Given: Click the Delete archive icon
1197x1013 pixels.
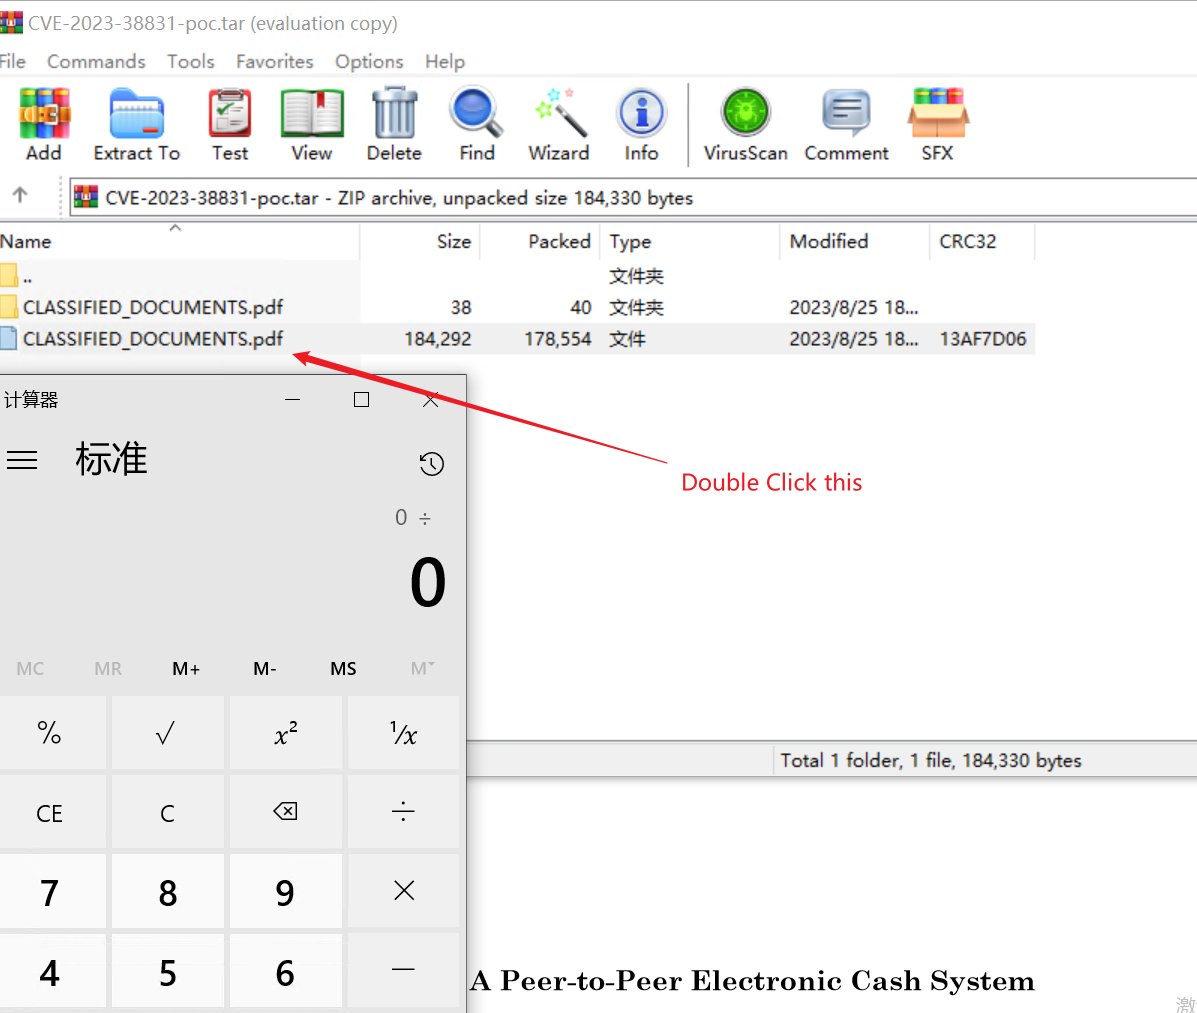Looking at the screenshot, I should [x=394, y=120].
